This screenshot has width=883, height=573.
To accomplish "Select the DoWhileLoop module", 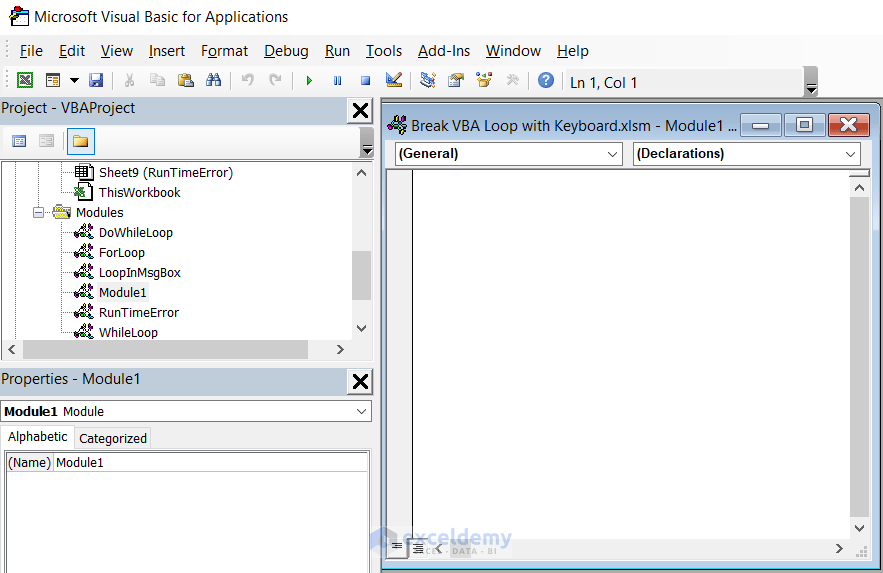I will tap(136, 232).
